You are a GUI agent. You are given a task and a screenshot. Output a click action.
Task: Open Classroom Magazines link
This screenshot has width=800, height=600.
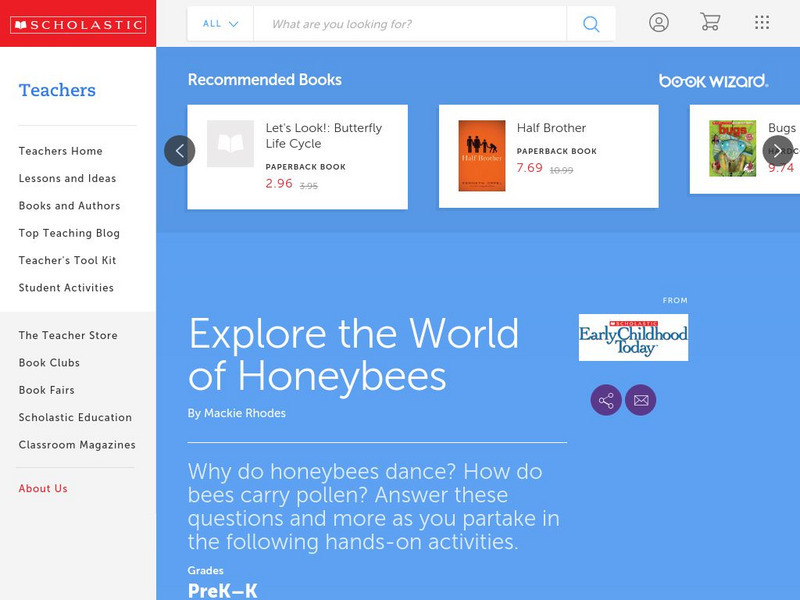77,445
